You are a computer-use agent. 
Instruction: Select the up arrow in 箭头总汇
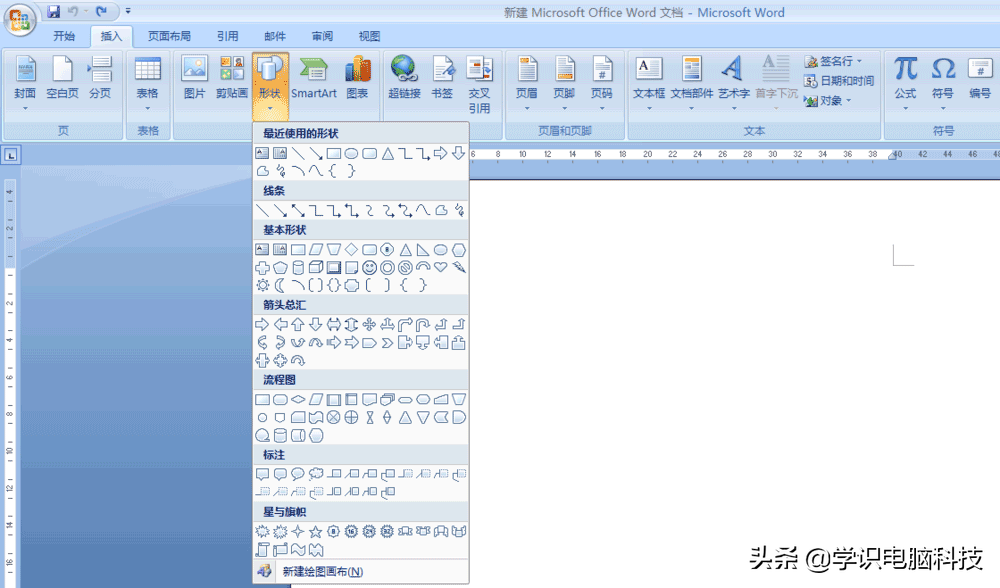[x=298, y=325]
